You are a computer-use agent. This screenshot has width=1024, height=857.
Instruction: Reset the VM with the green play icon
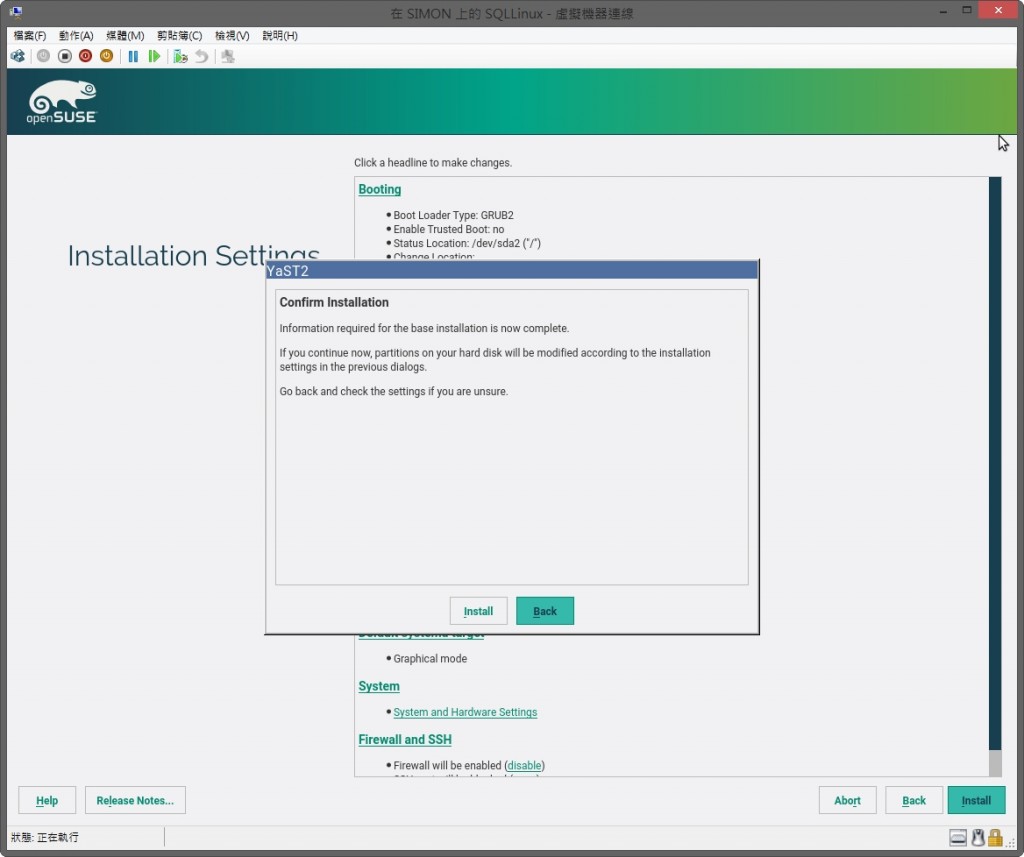[x=154, y=56]
